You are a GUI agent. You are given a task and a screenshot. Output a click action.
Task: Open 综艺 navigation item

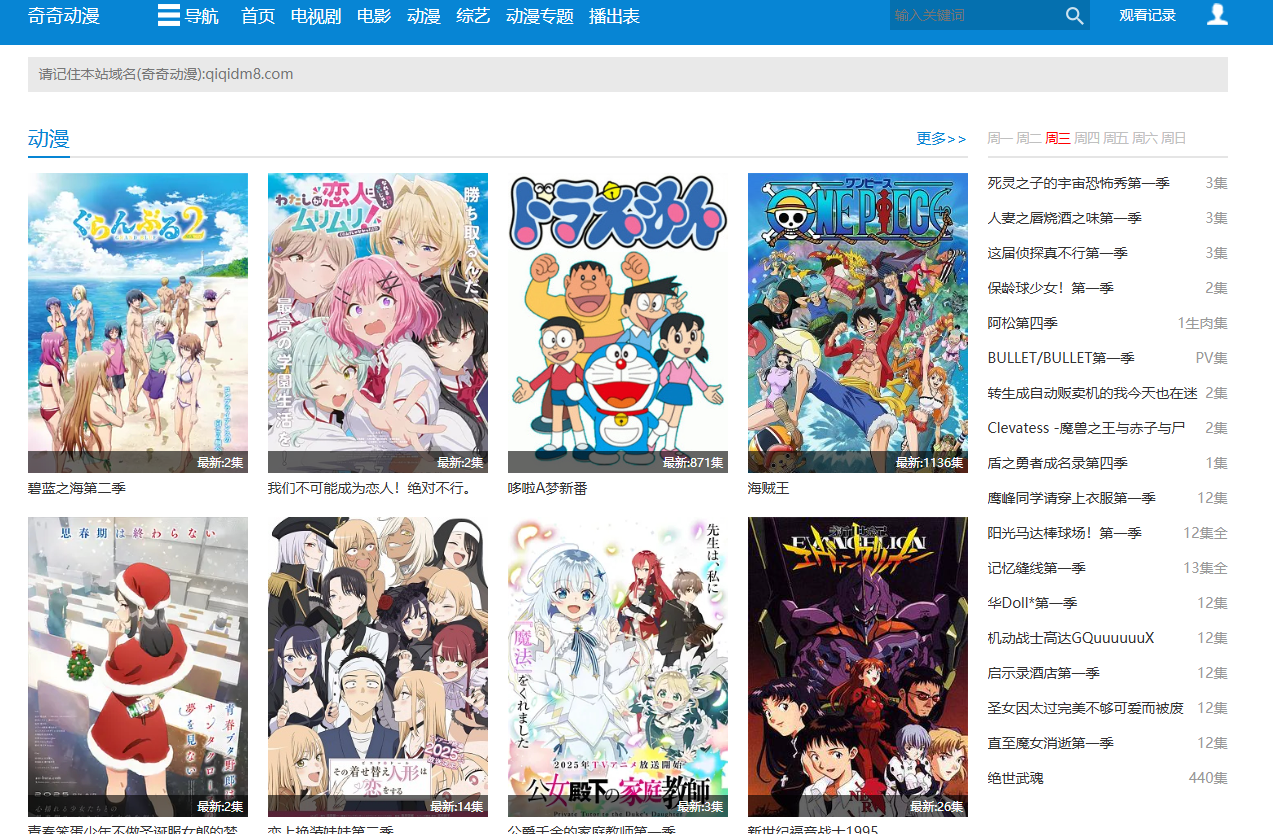(x=473, y=16)
